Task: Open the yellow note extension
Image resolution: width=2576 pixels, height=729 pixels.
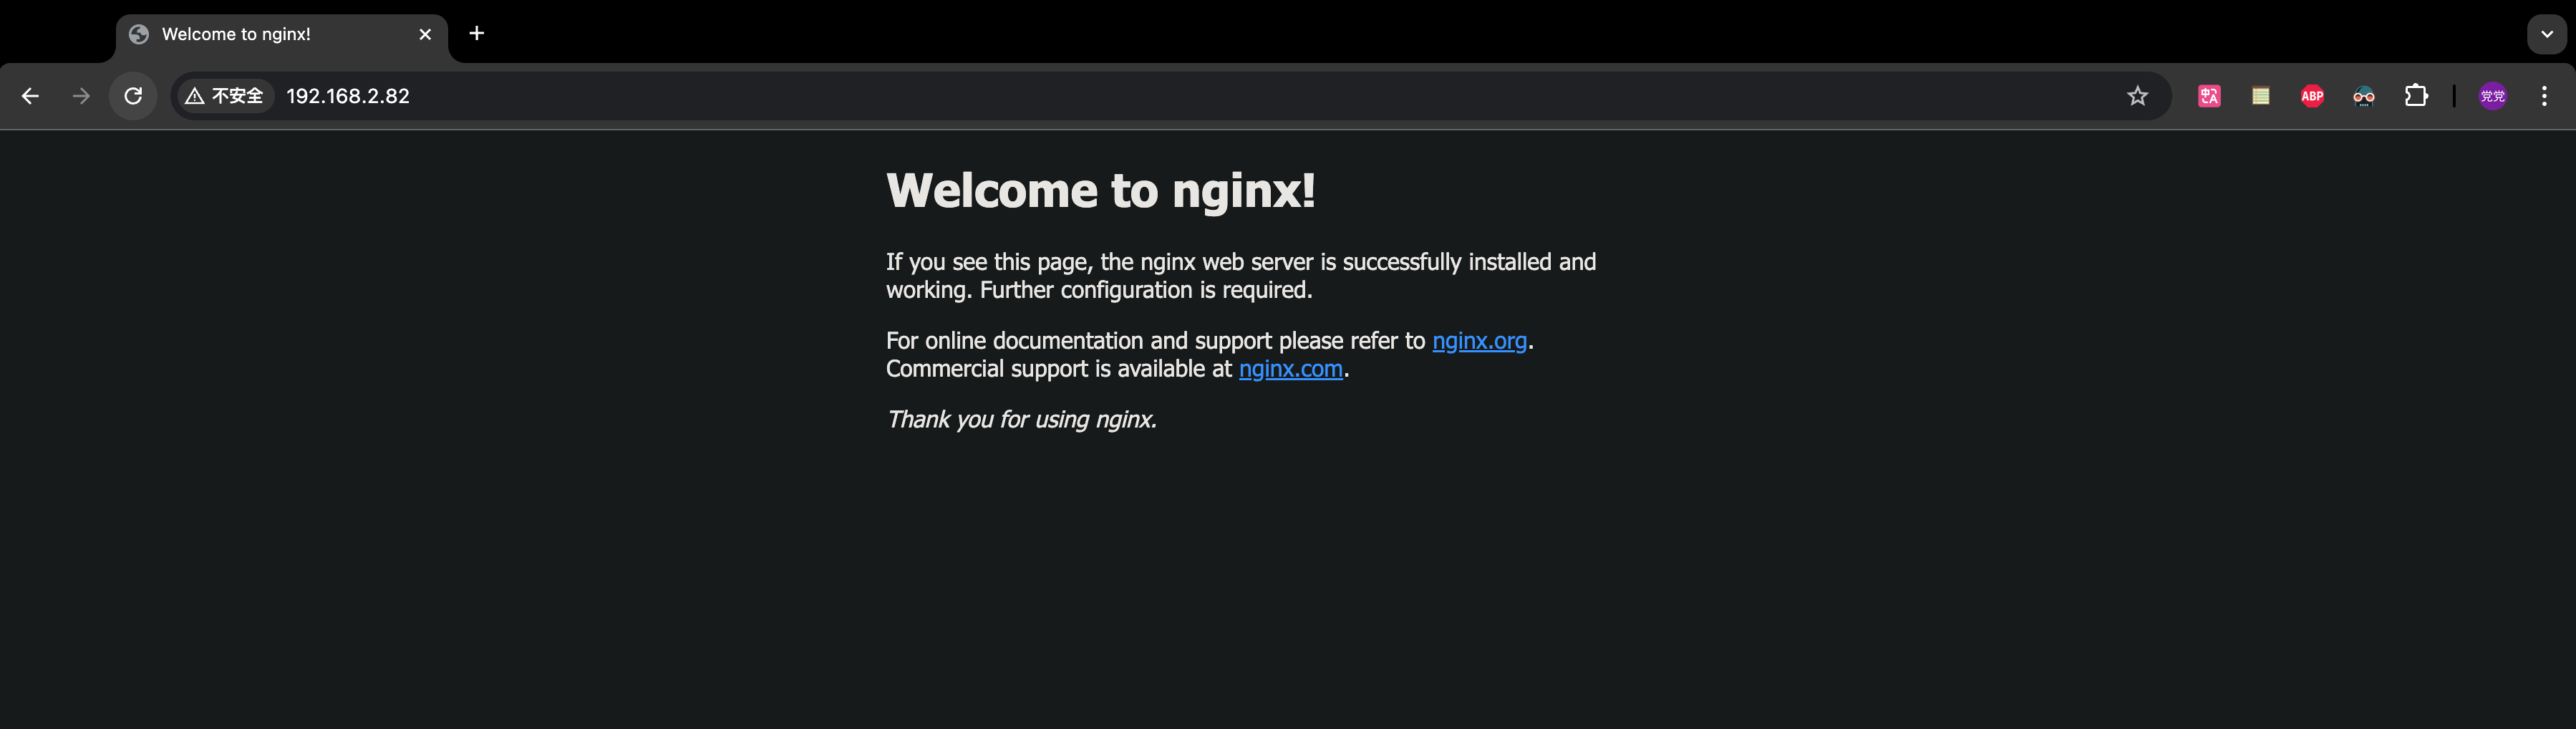Action: pos(2260,96)
